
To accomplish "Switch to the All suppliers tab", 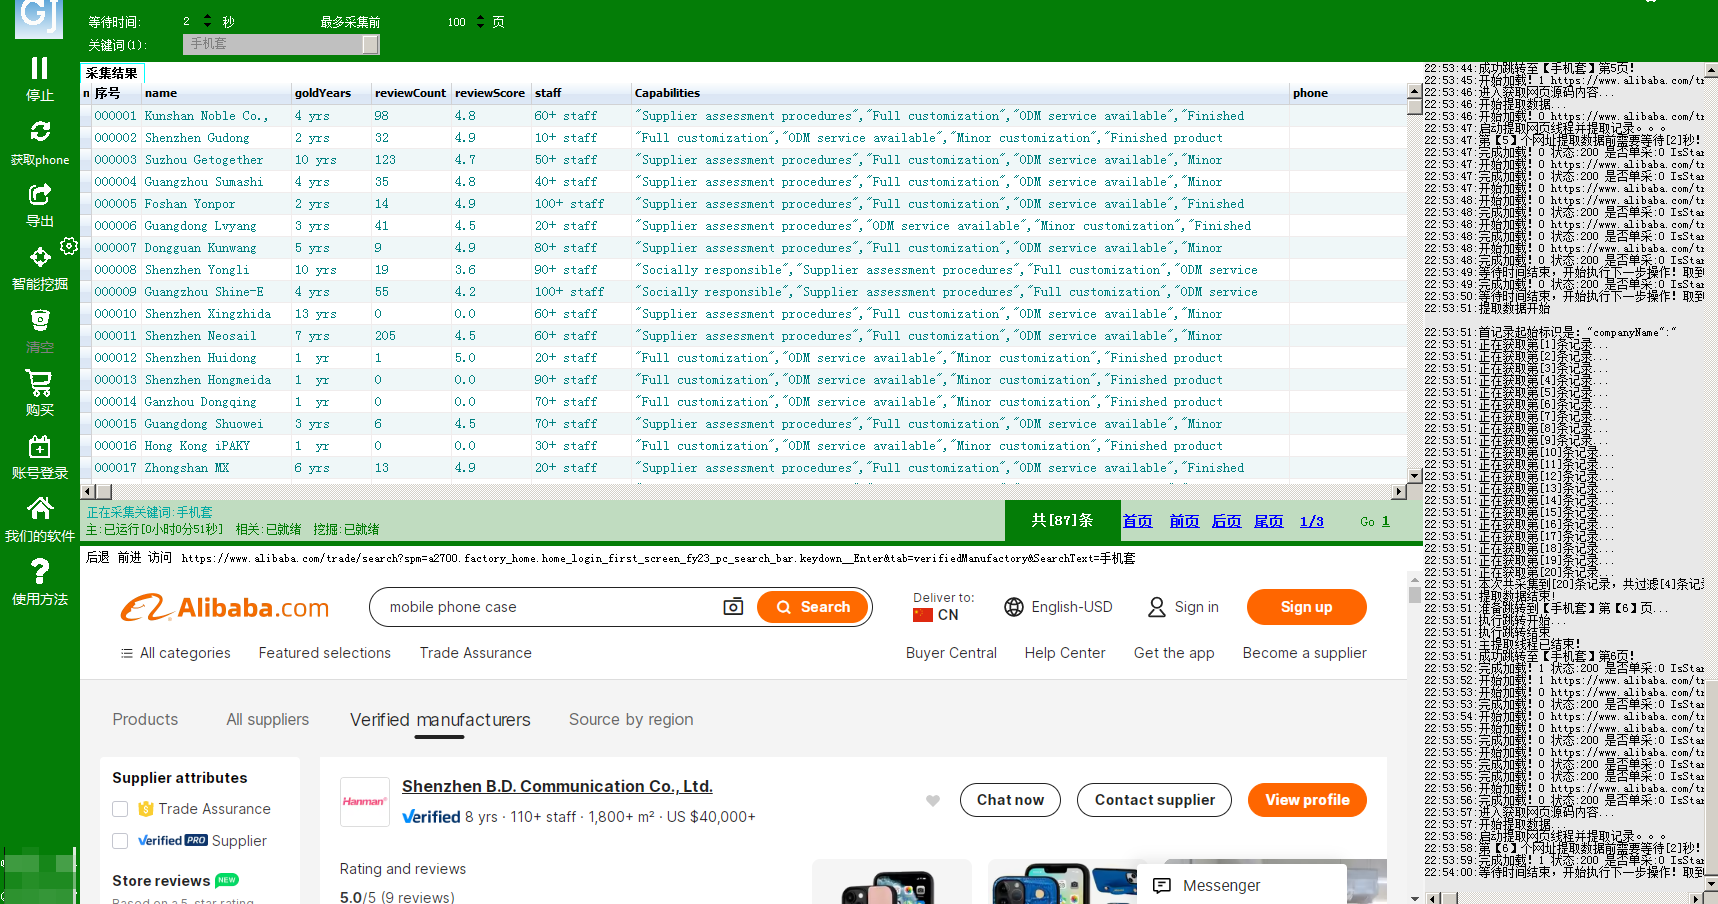I will point(267,719).
